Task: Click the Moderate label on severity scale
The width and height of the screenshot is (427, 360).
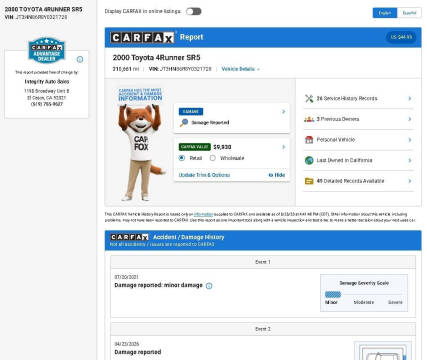Action: click(364, 302)
